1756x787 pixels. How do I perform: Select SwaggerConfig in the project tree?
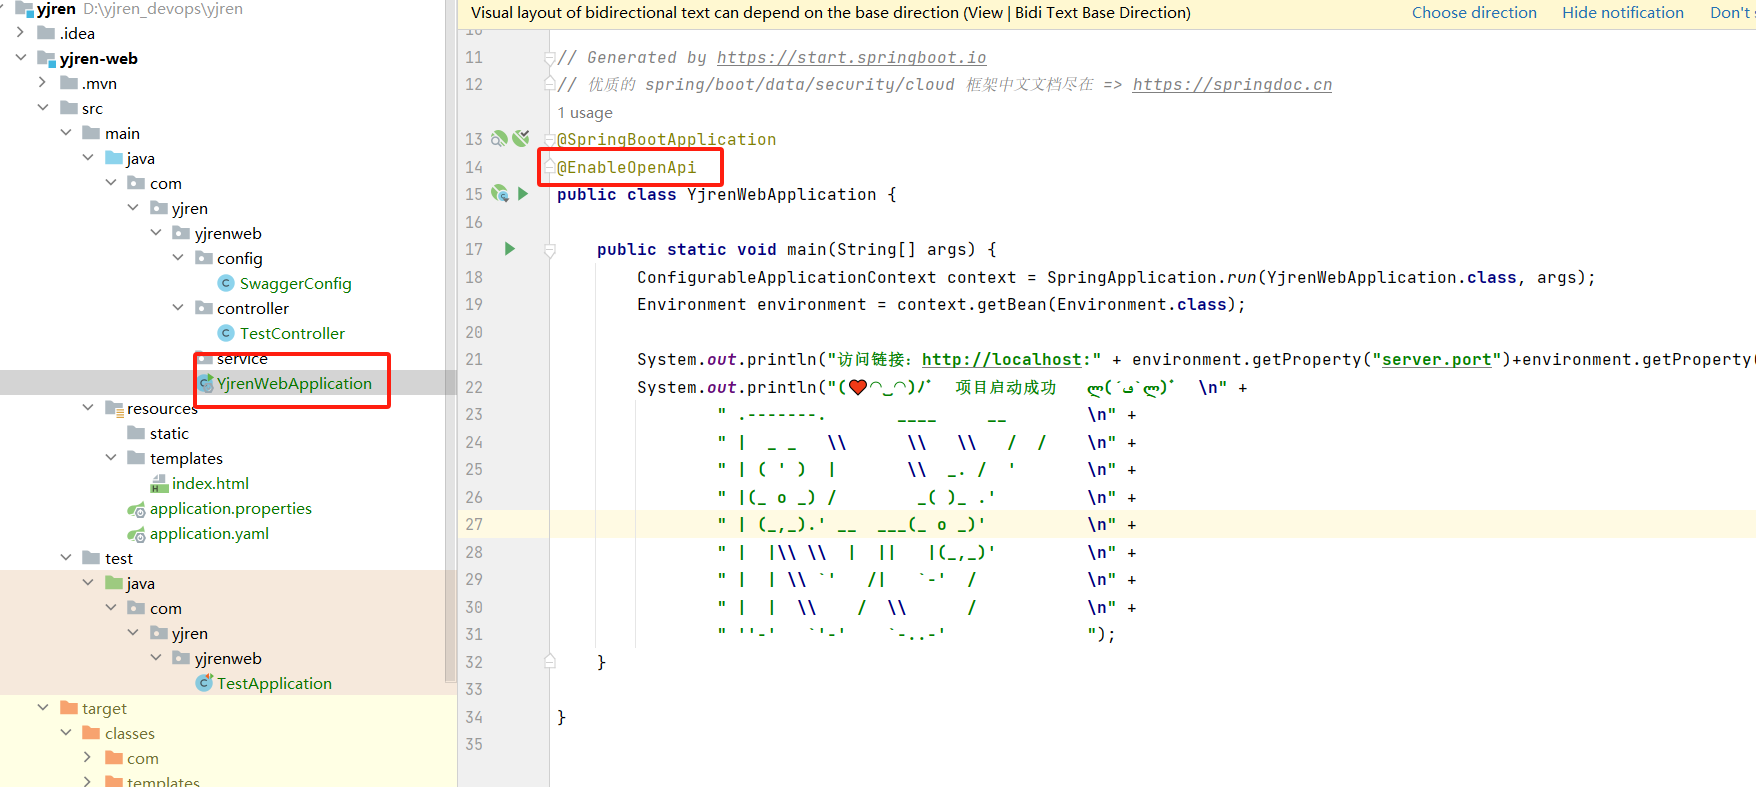295,283
